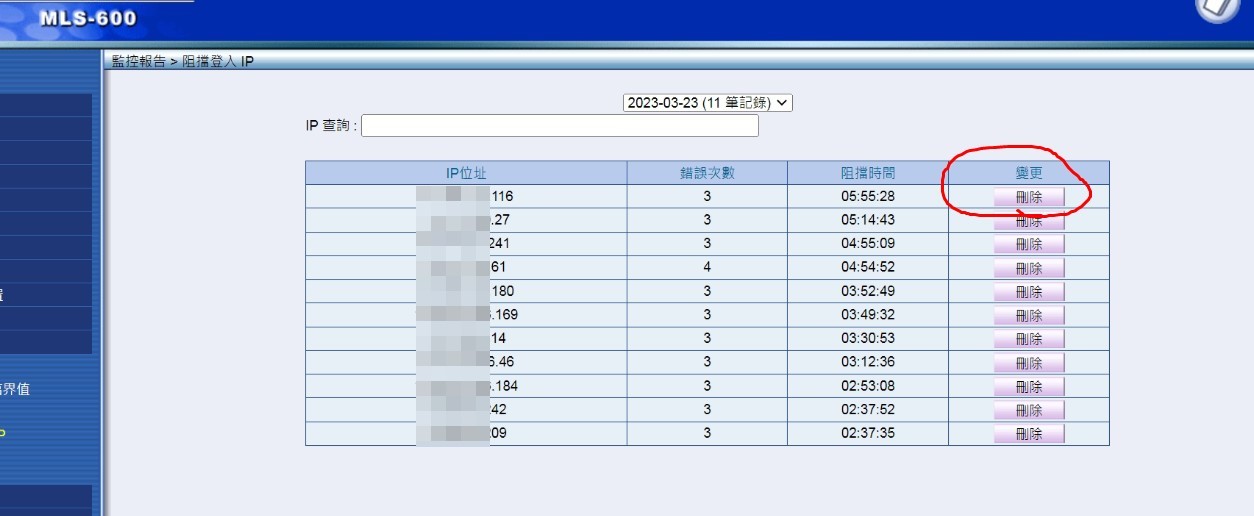Click the notepad icon in the top-right header
The image size is (1254, 516).
(x=1217, y=8)
